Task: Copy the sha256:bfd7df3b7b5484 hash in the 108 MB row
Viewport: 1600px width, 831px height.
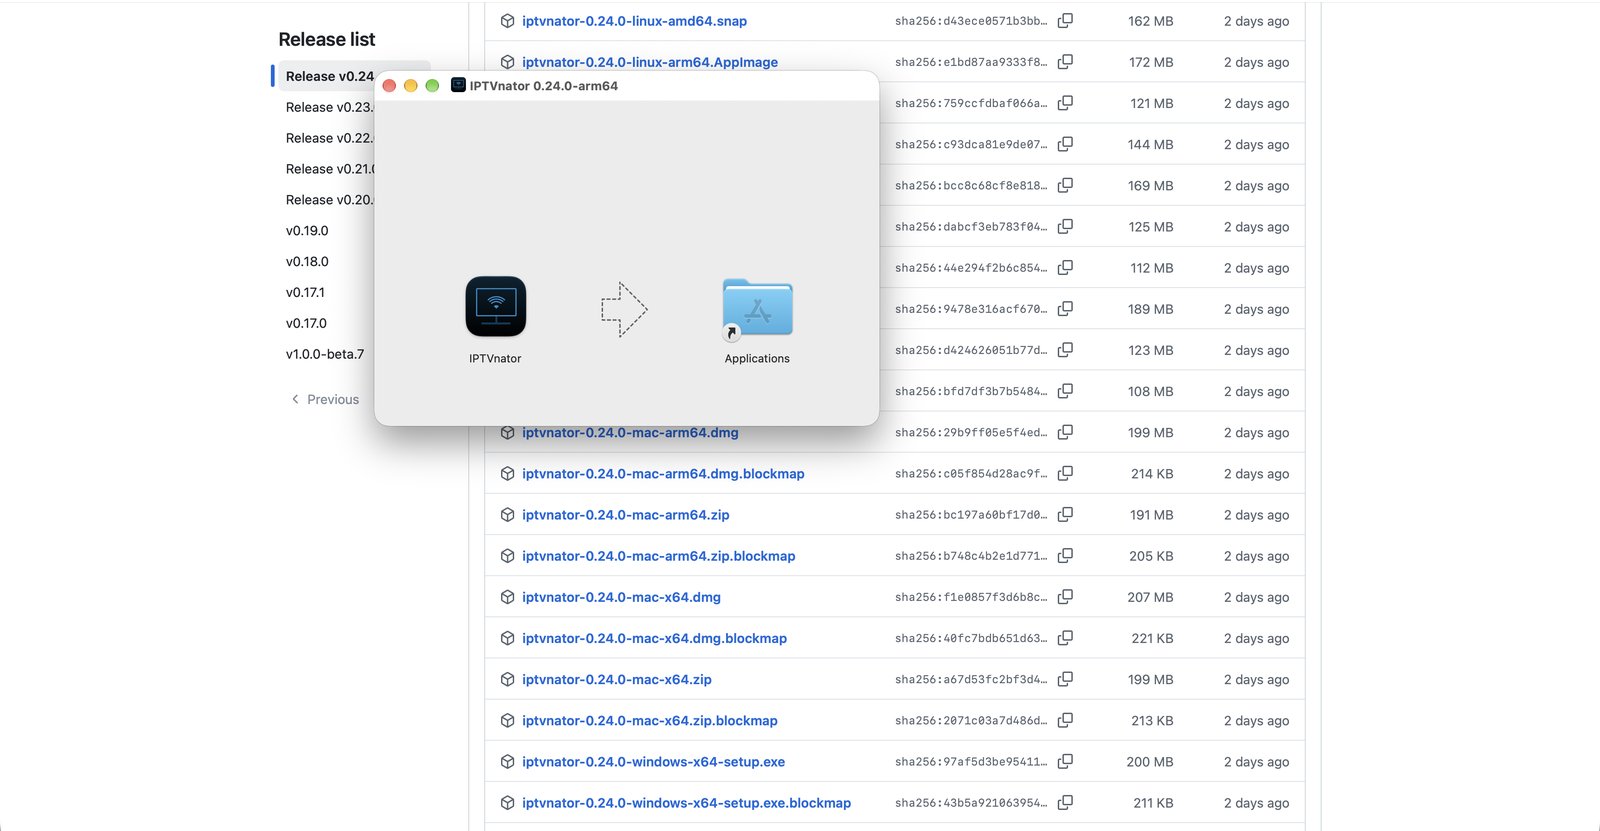Action: (x=1065, y=390)
